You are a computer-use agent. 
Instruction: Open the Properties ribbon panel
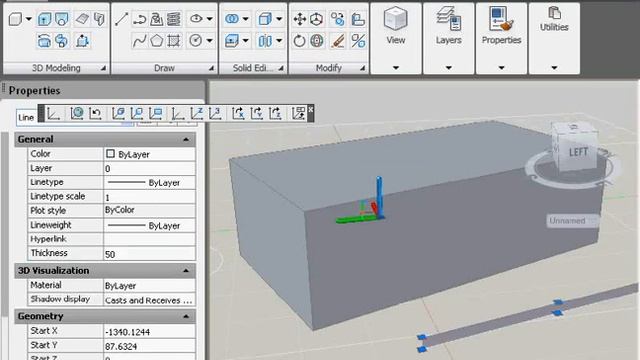click(x=501, y=38)
